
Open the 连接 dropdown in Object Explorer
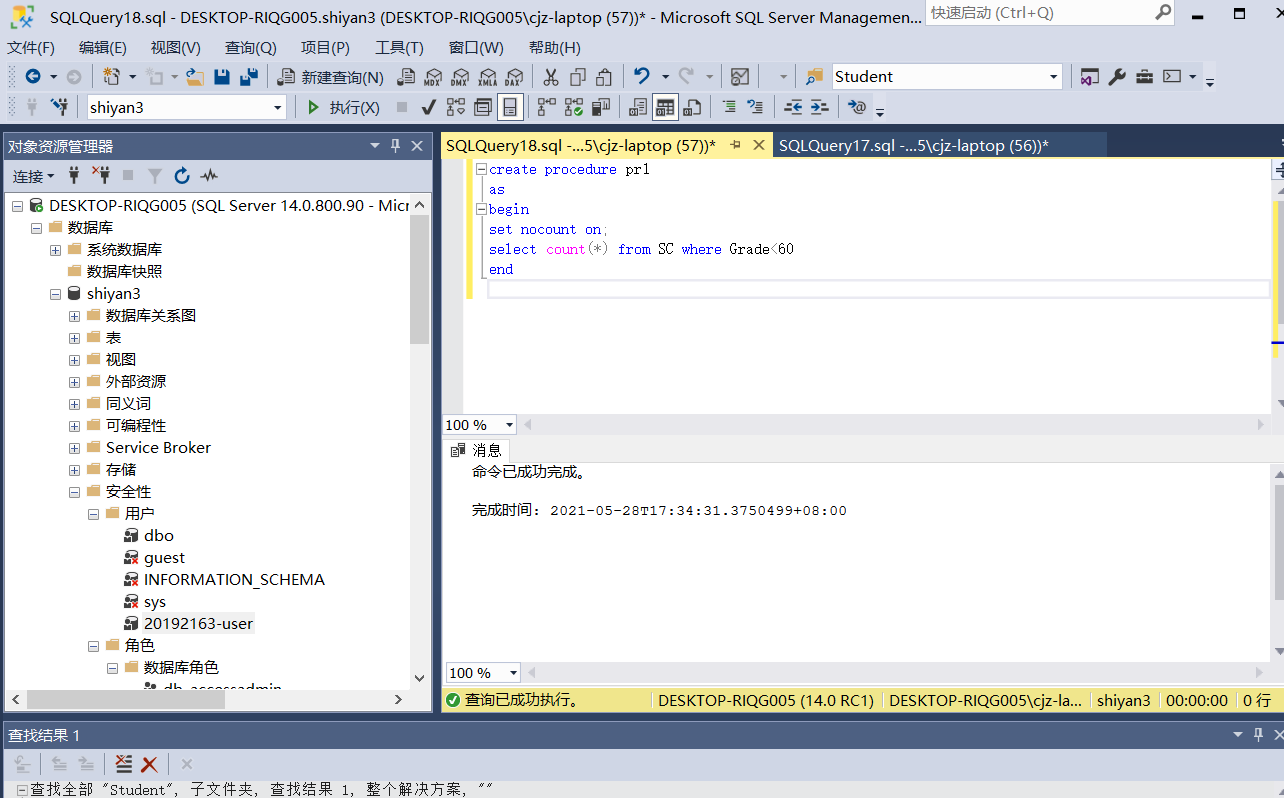(x=33, y=176)
